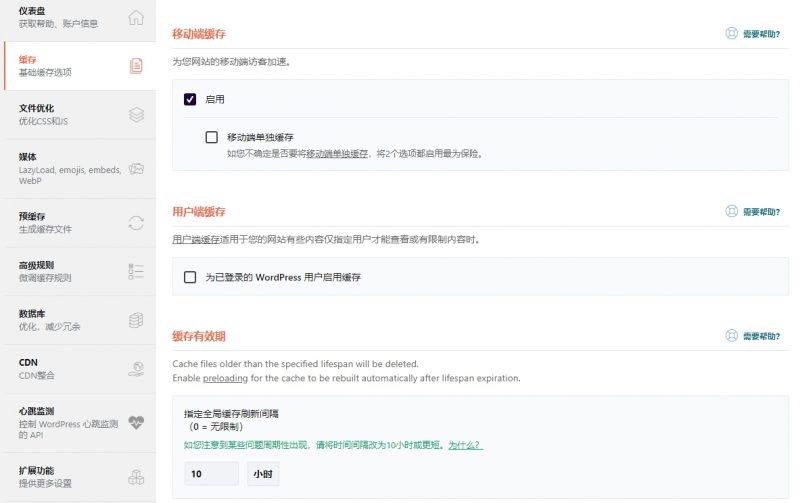Click the 移动端单独缓存 underlined link in description
Viewport: 800px width, 503px height.
337,154
